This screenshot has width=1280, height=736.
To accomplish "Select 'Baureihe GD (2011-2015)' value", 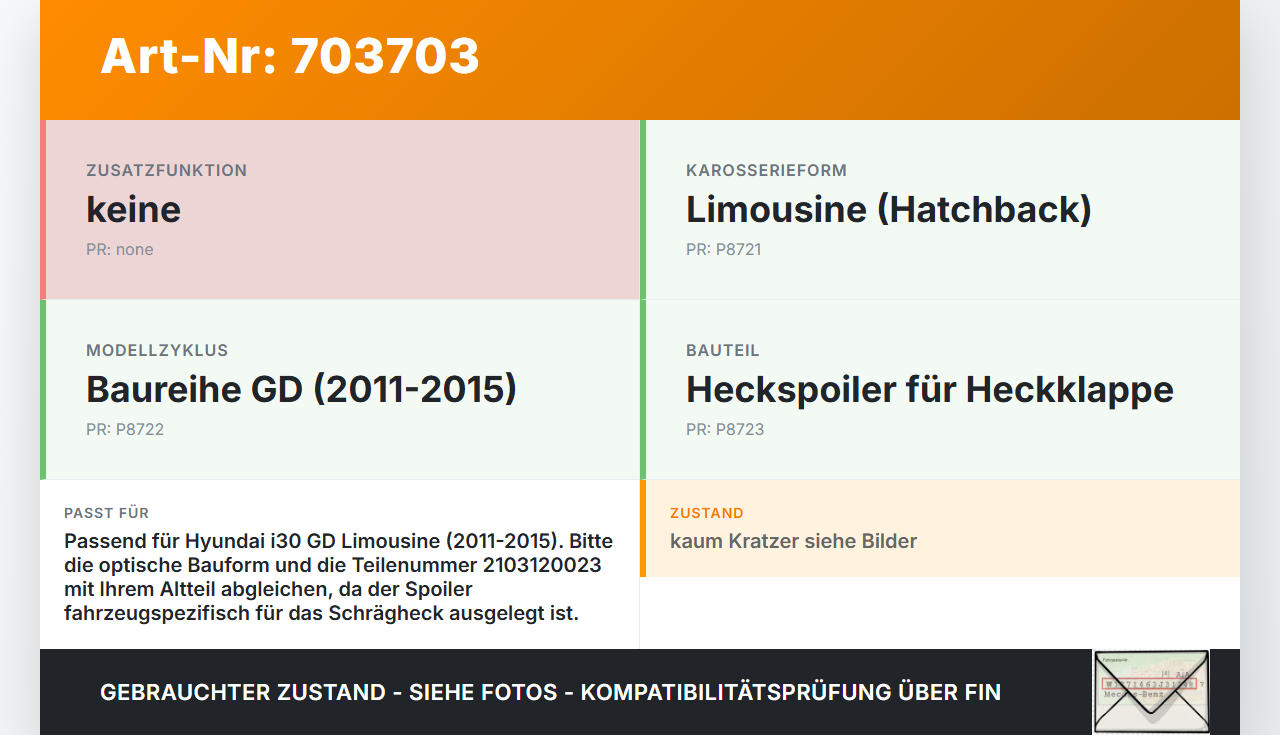I will coord(301,390).
